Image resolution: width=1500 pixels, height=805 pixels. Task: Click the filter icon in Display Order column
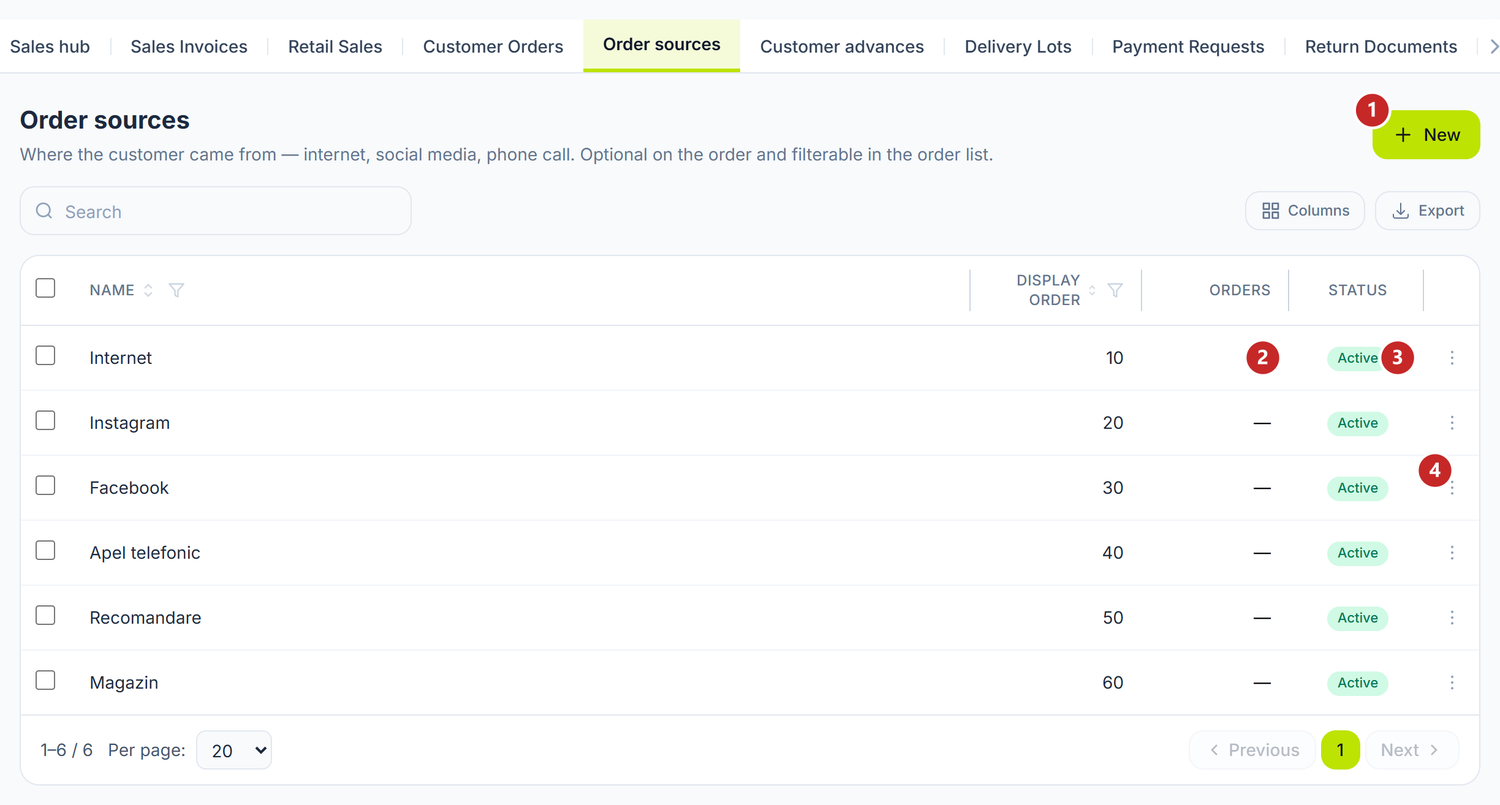tap(1115, 290)
